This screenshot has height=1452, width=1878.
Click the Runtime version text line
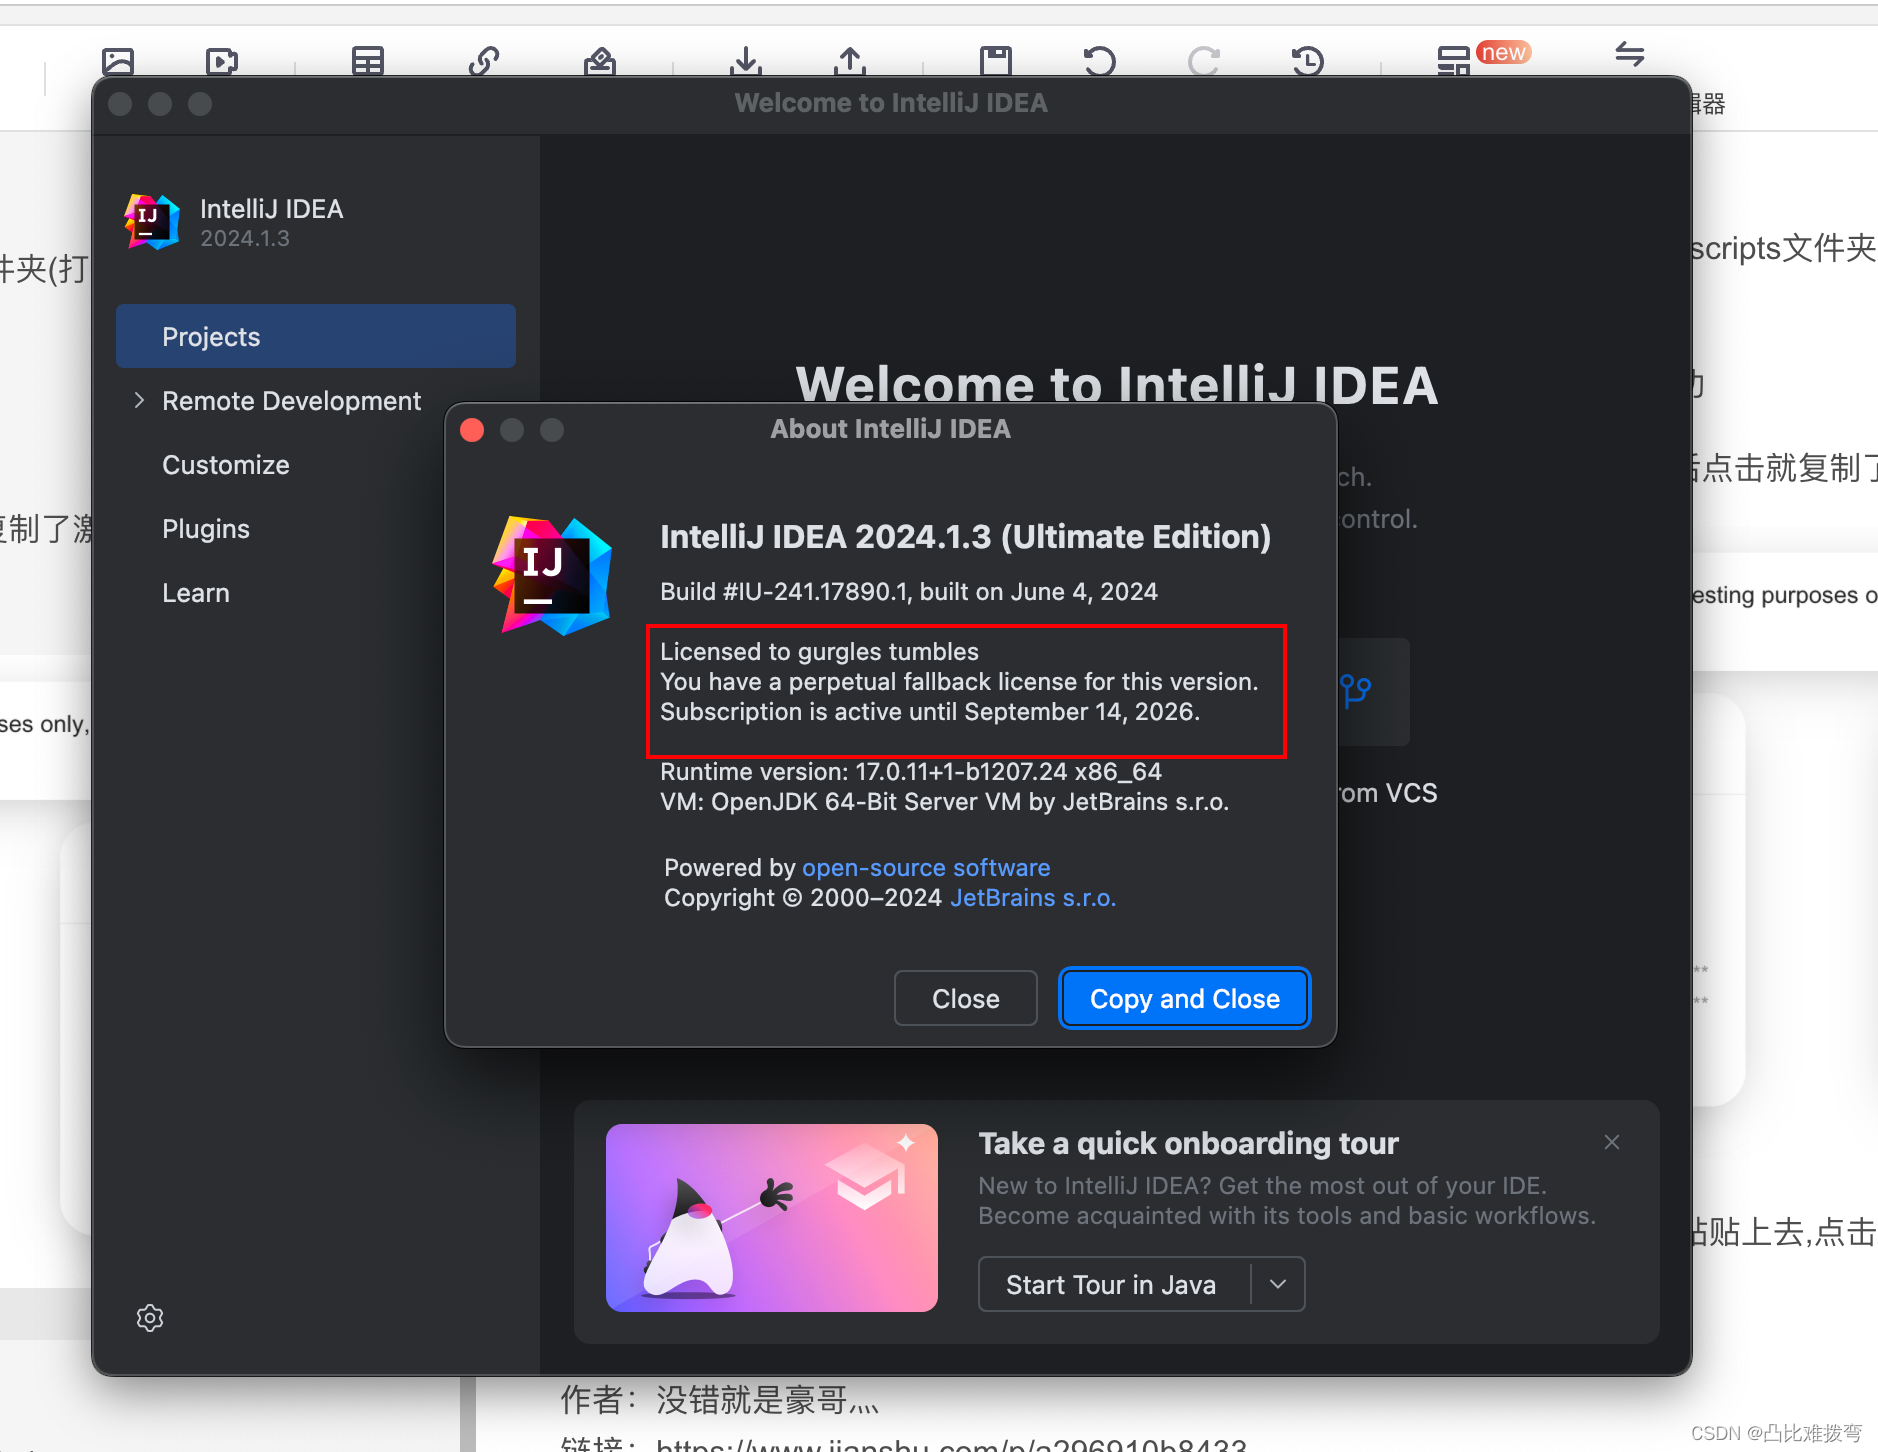pos(911,771)
